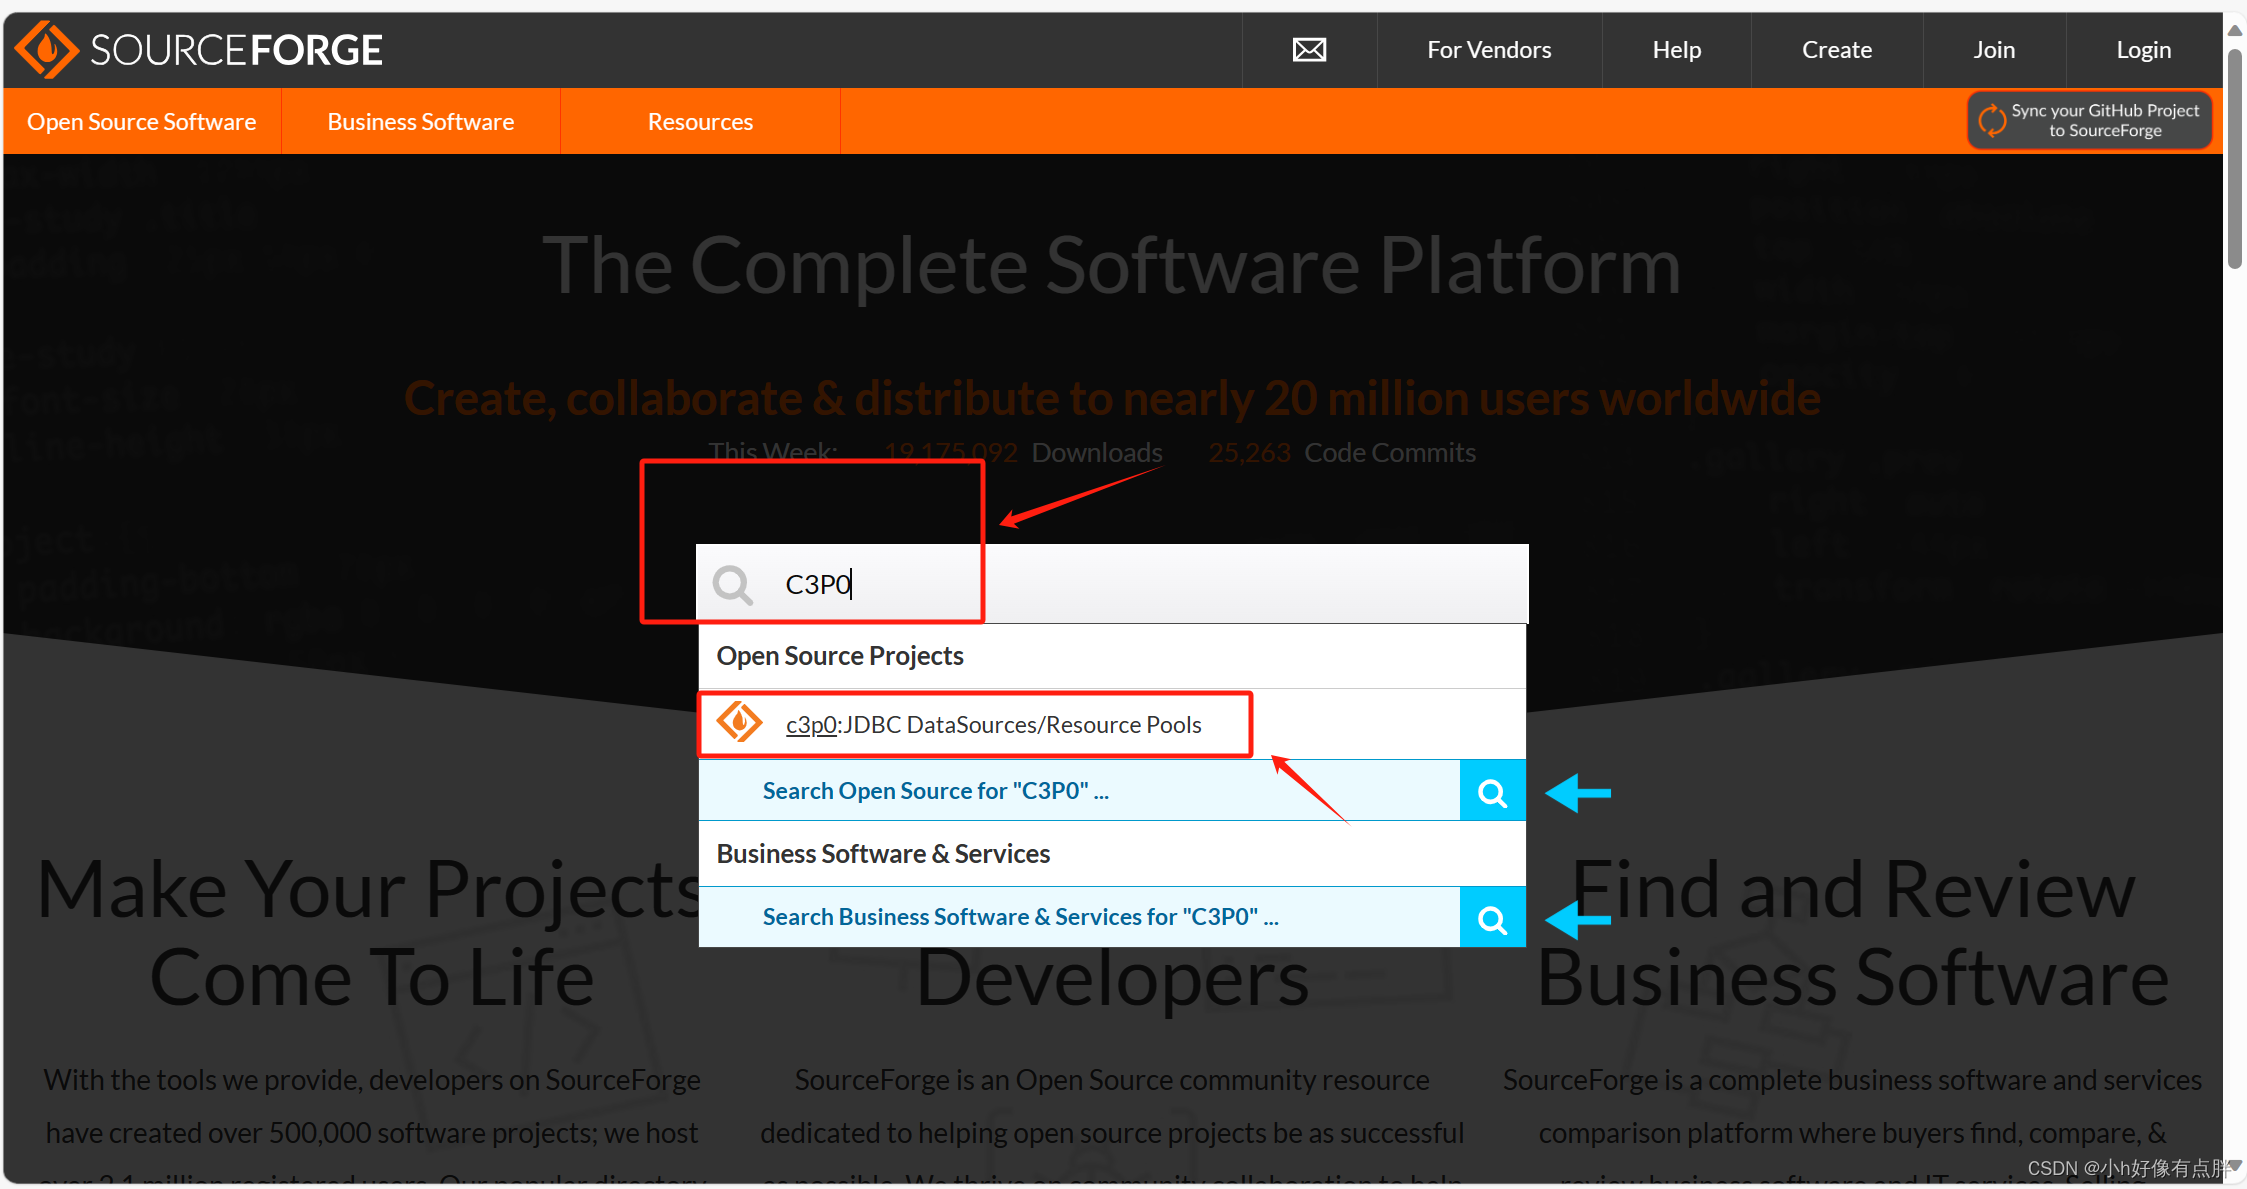Open the Create menu item
The height and width of the screenshot is (1189, 2247).
tap(1836, 50)
